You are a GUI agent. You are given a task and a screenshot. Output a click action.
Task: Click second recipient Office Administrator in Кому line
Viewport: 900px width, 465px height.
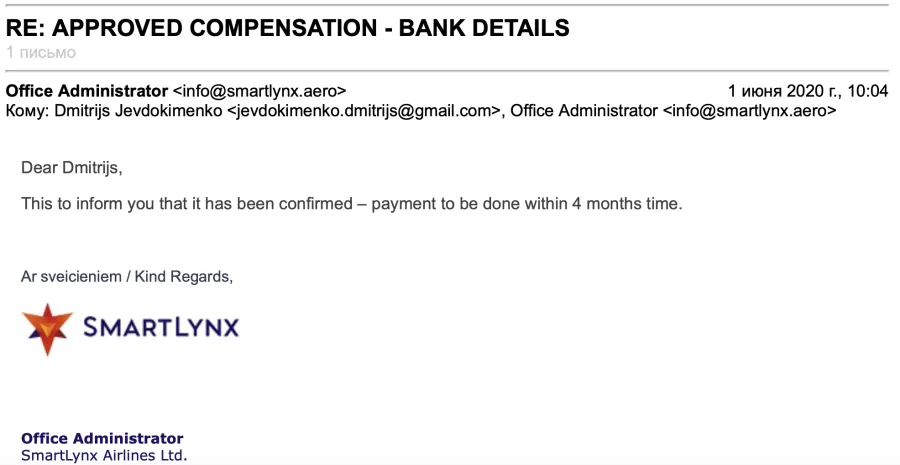tap(584, 110)
